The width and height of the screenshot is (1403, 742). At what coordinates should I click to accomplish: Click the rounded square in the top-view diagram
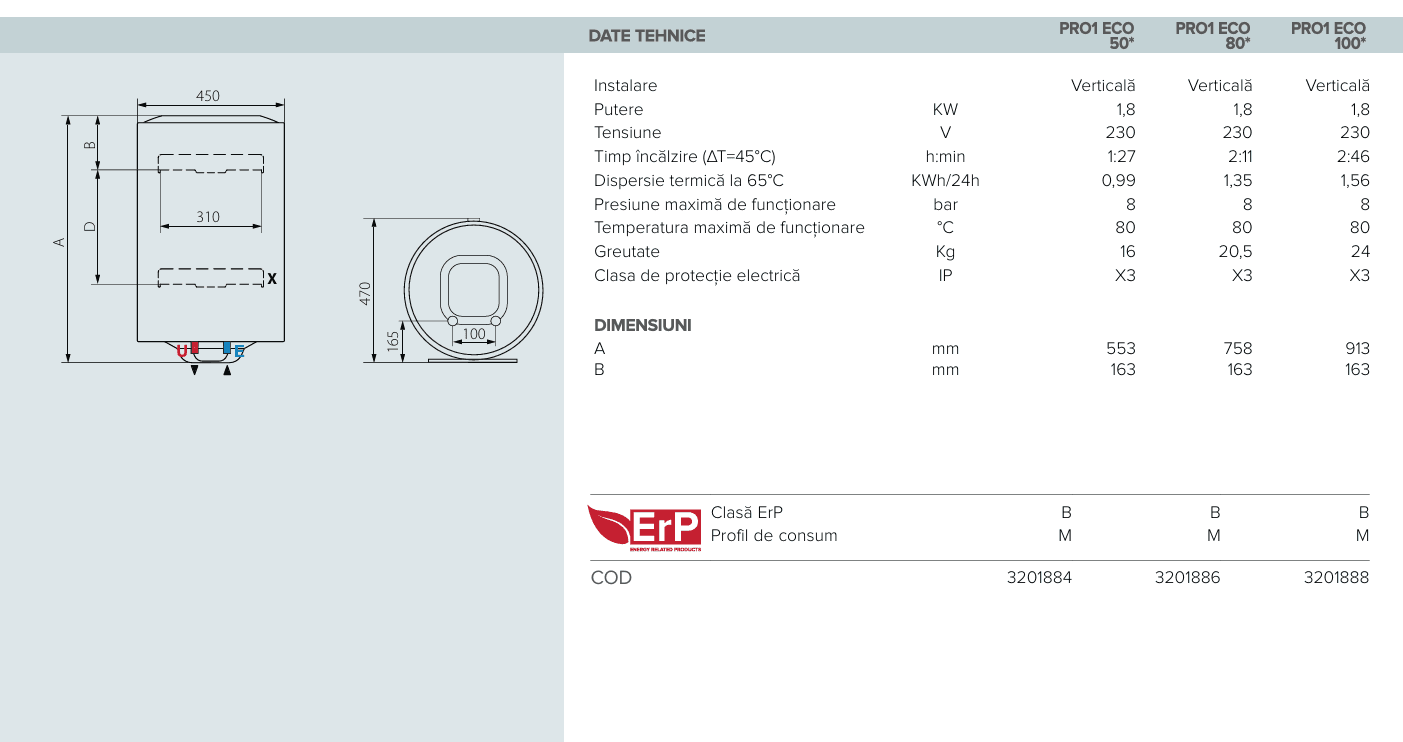click(473, 288)
